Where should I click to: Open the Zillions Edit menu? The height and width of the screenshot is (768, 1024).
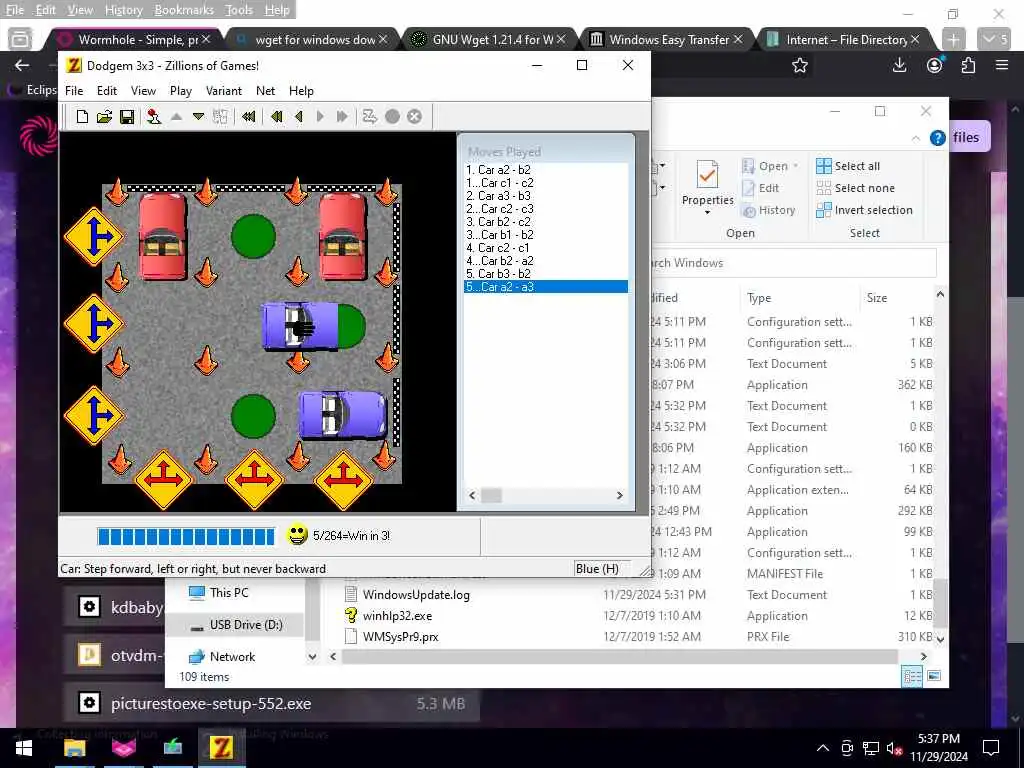[106, 91]
